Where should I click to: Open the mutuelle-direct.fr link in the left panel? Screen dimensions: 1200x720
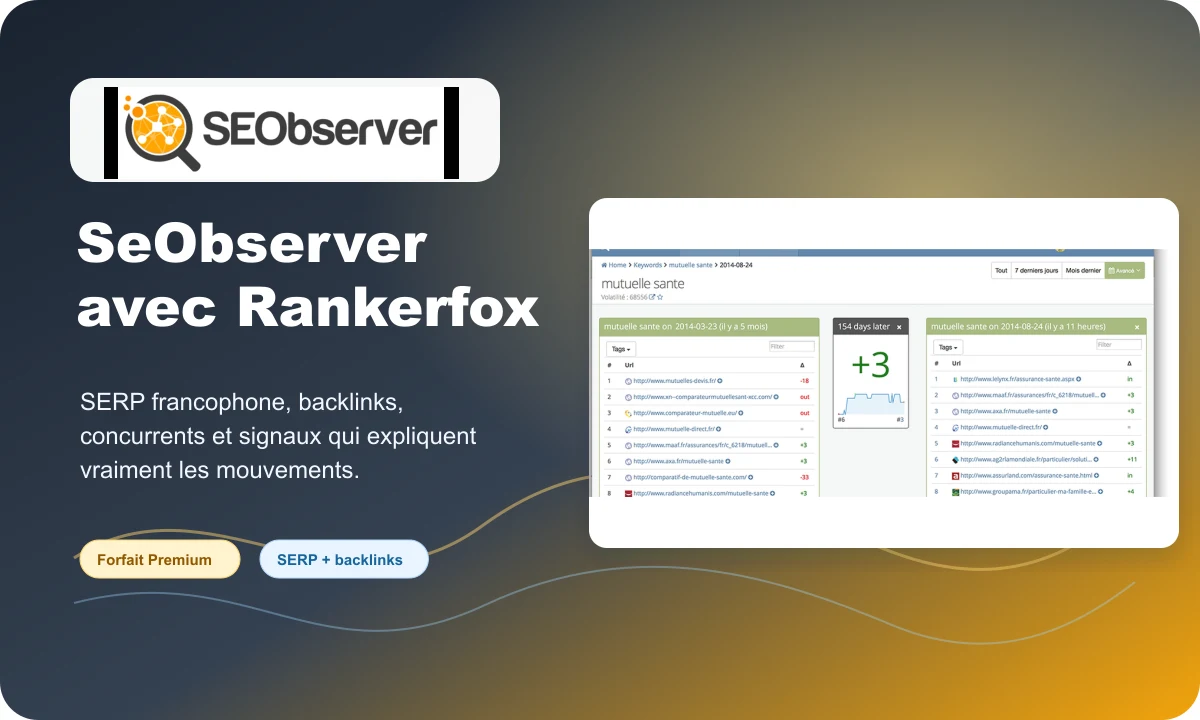674,429
